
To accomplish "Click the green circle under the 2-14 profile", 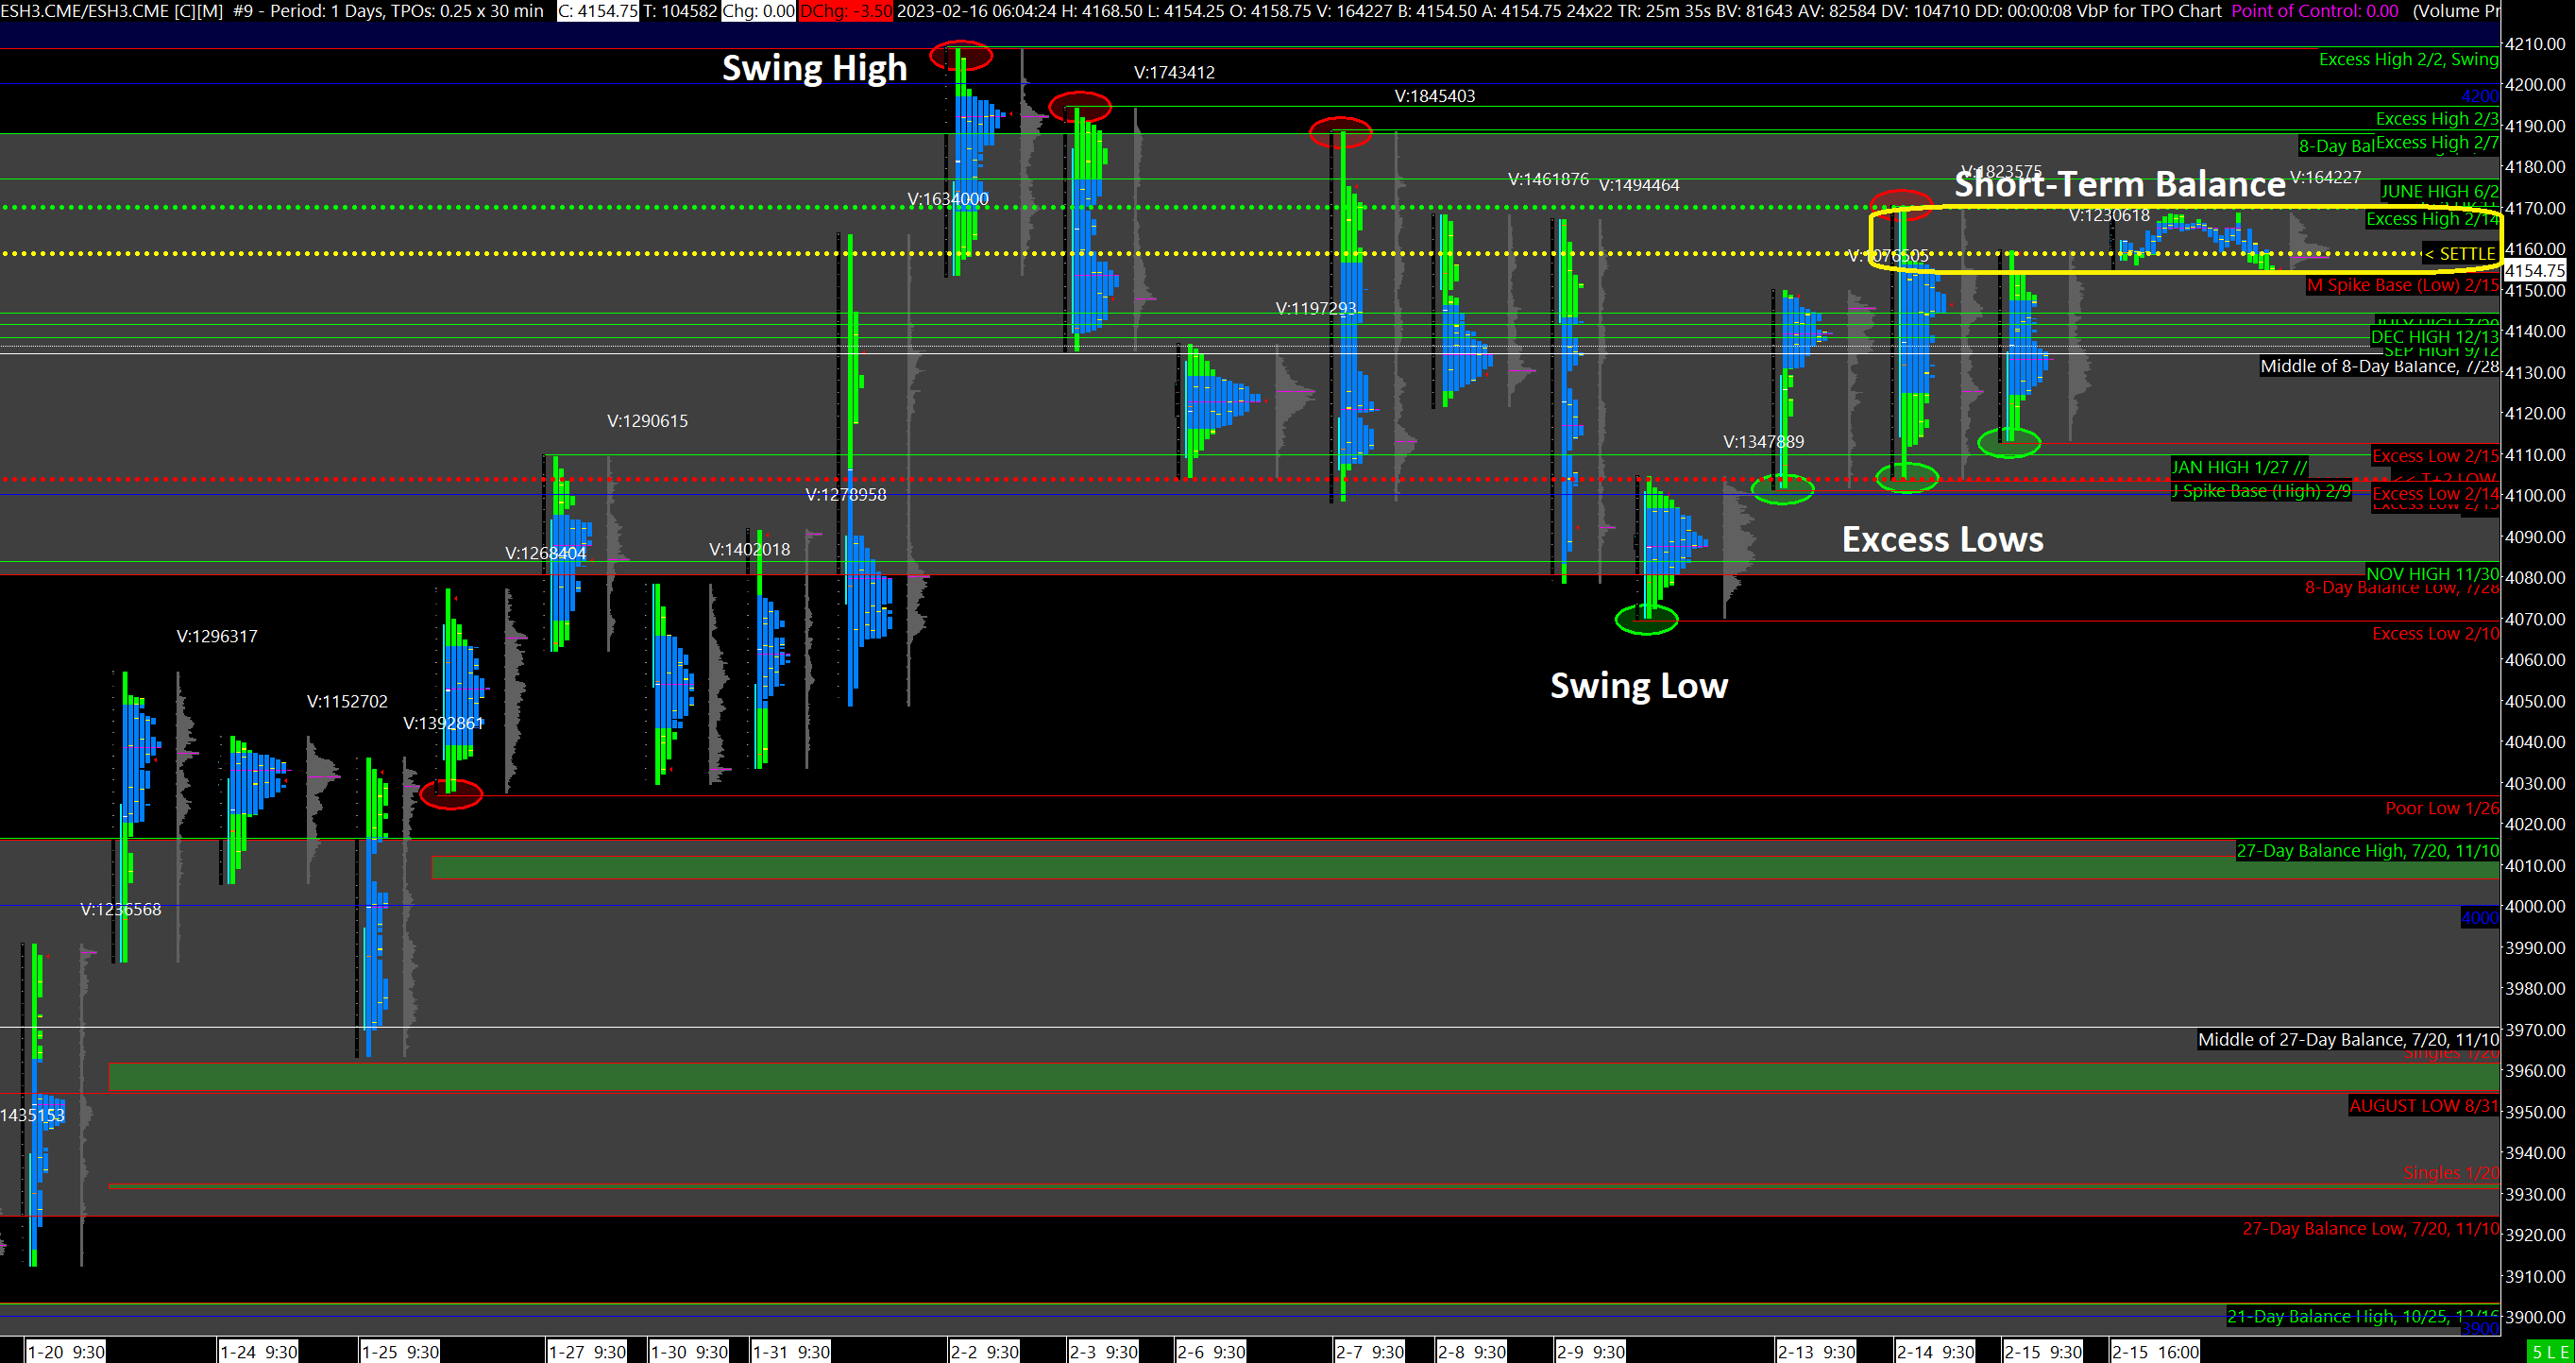I will [1907, 478].
